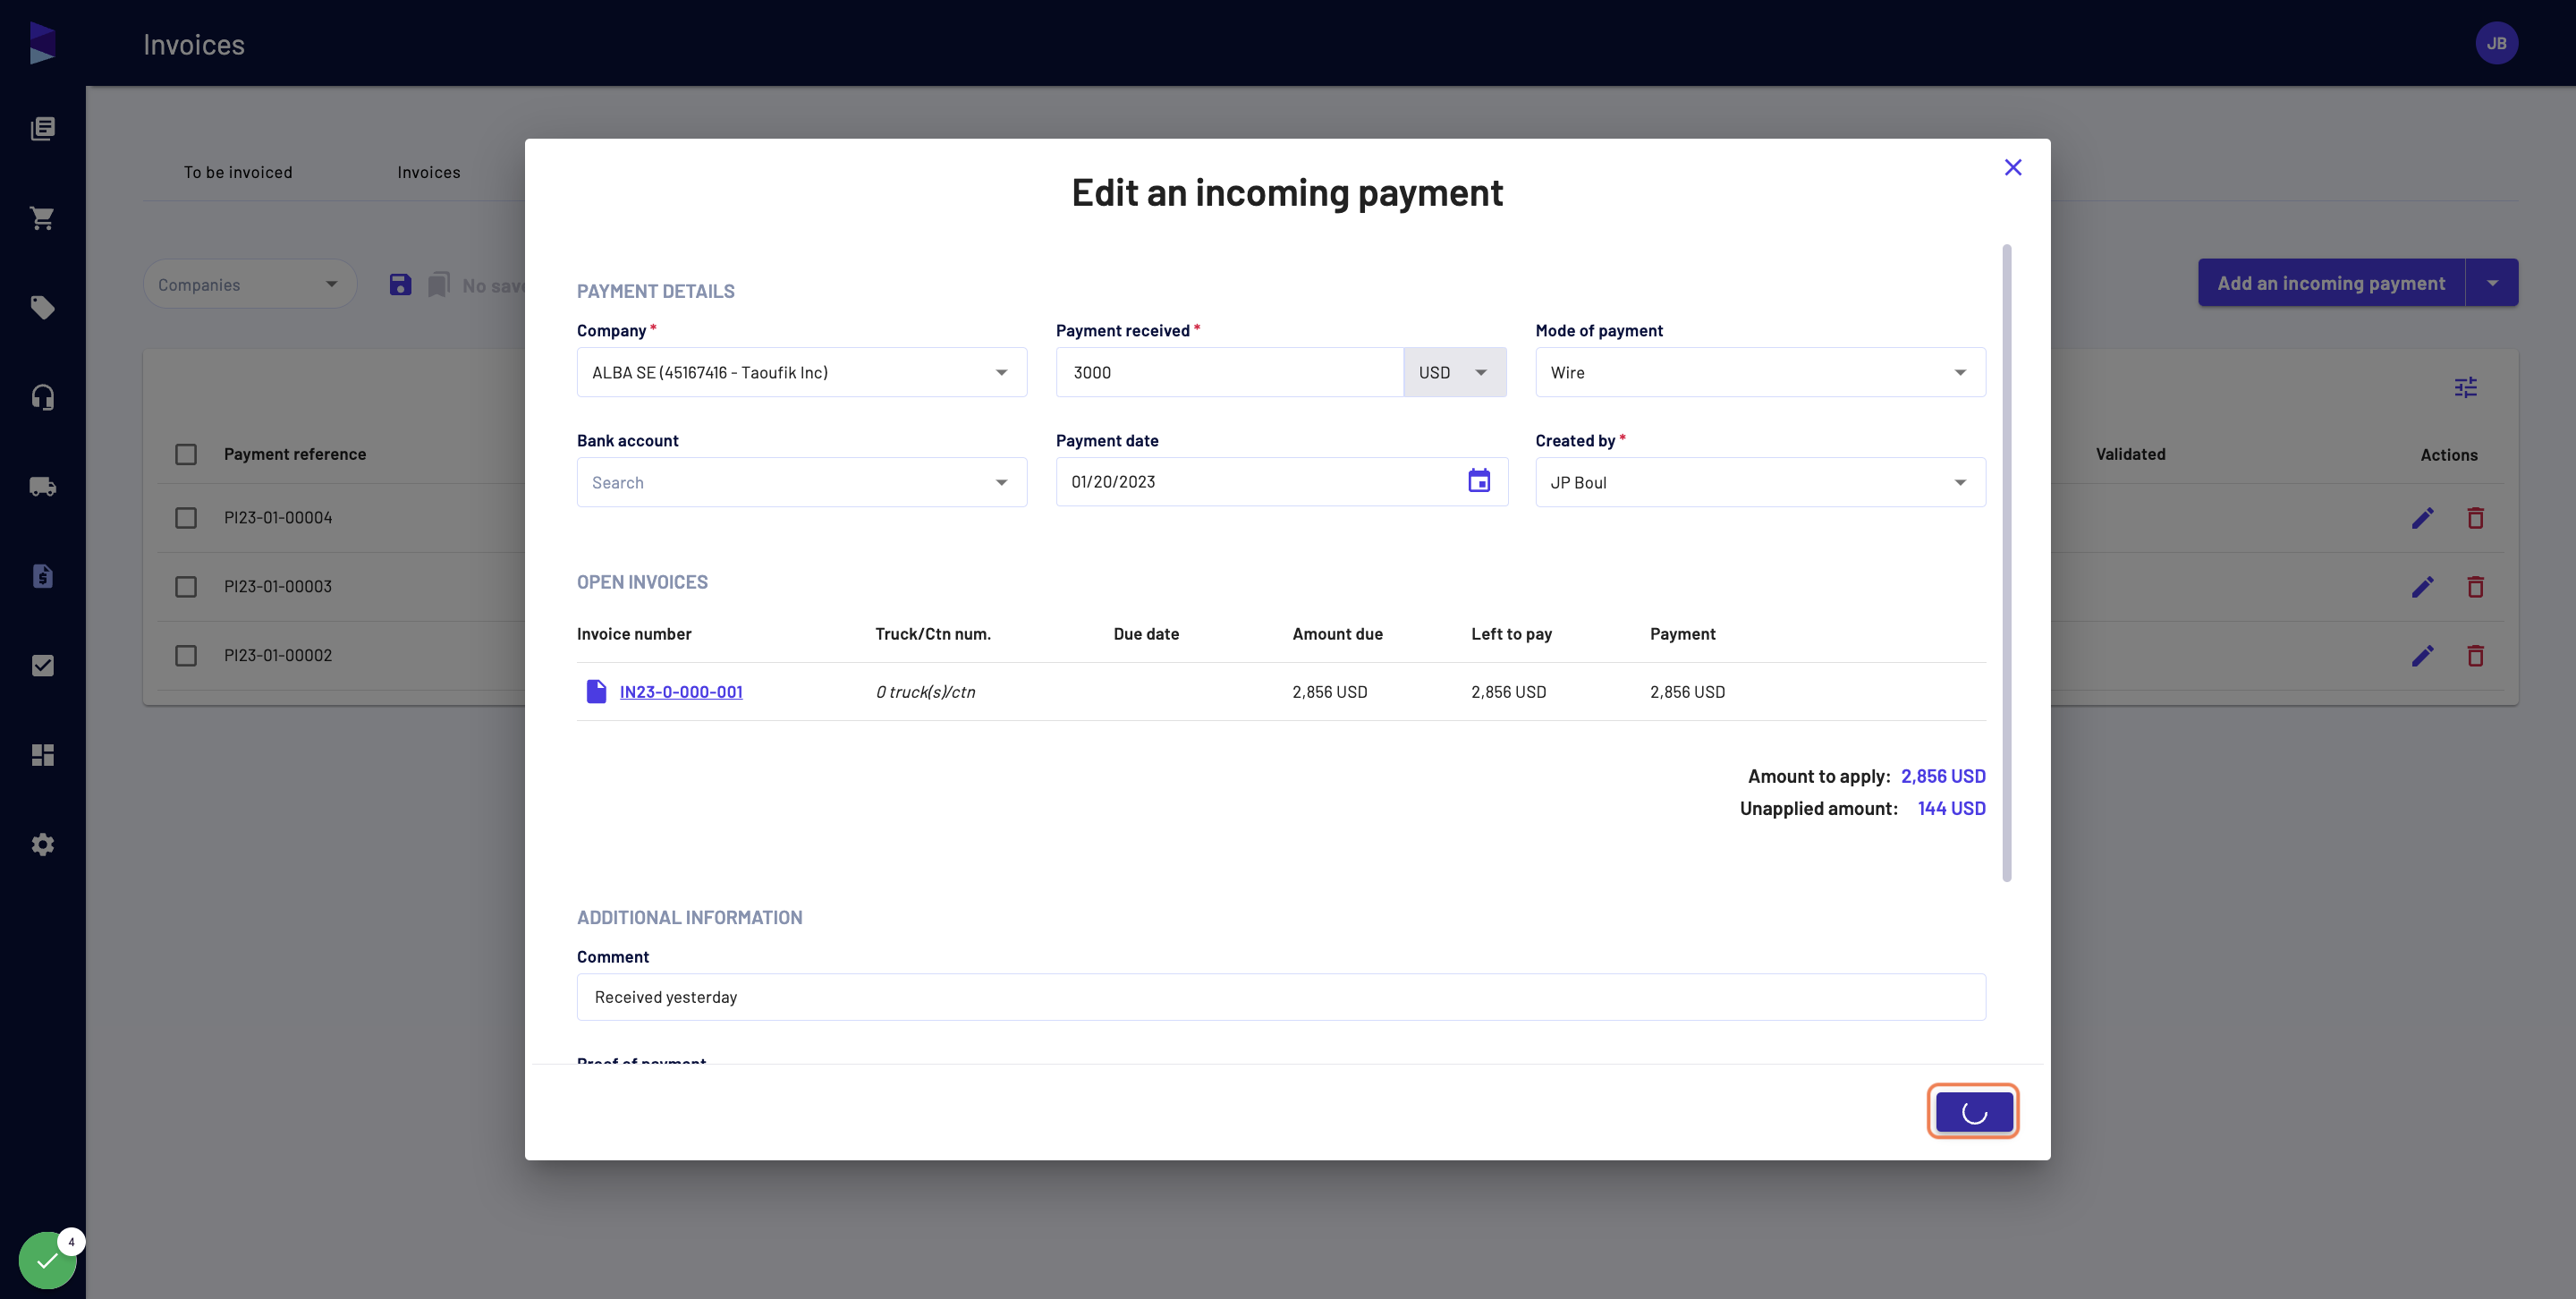Viewport: 2576px width, 1299px height.
Task: Open the invoice dollar document sidebar icon
Action: pyautogui.click(x=42, y=576)
